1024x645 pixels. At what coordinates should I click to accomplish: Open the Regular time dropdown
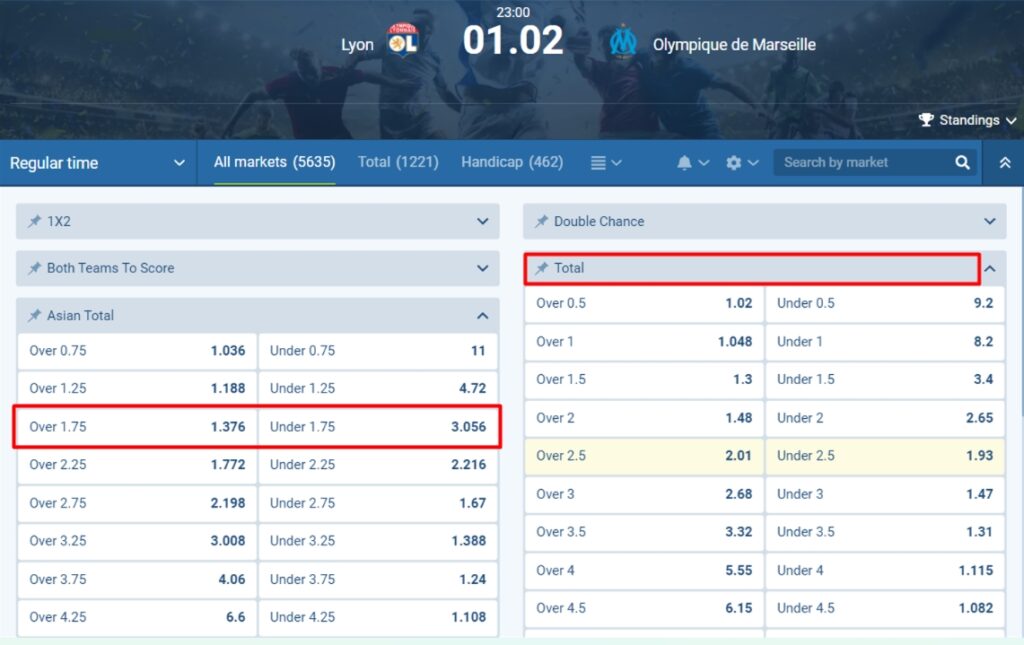(x=95, y=162)
